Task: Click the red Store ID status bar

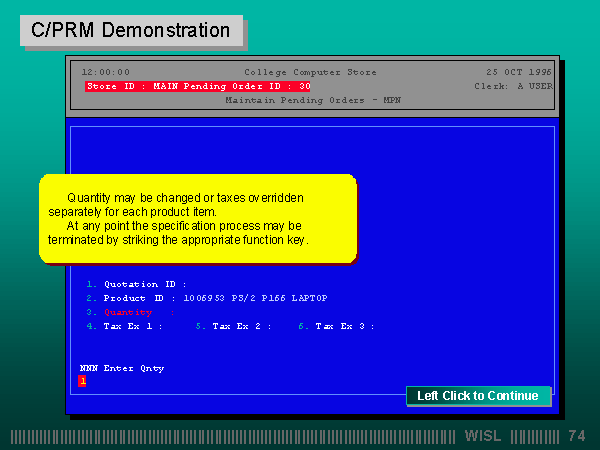Action: click(198, 87)
